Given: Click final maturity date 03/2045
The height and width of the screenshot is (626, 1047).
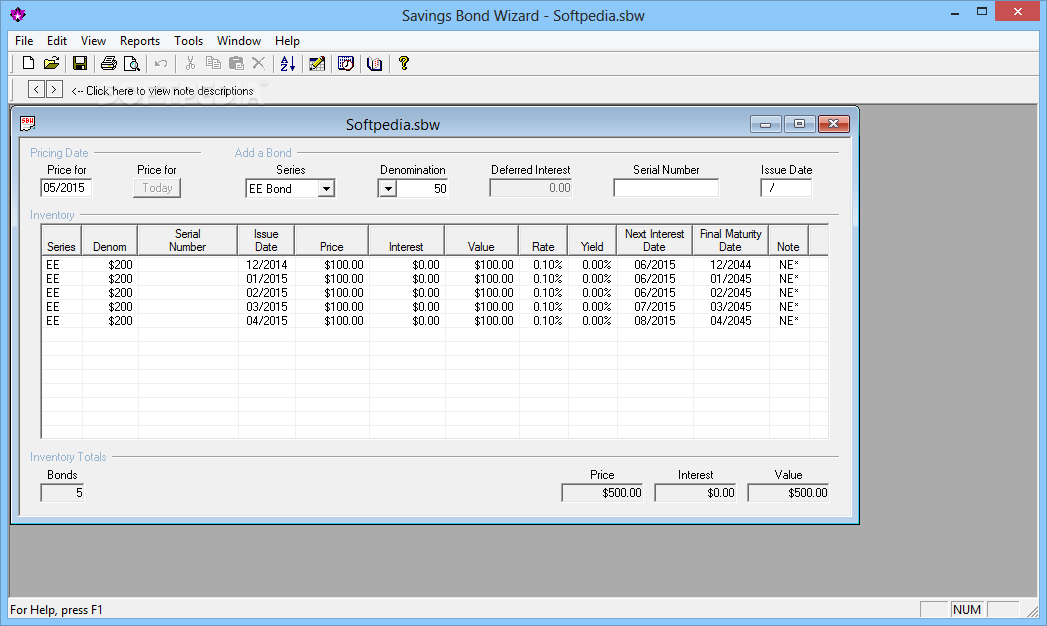Looking at the screenshot, I should click(x=730, y=307).
